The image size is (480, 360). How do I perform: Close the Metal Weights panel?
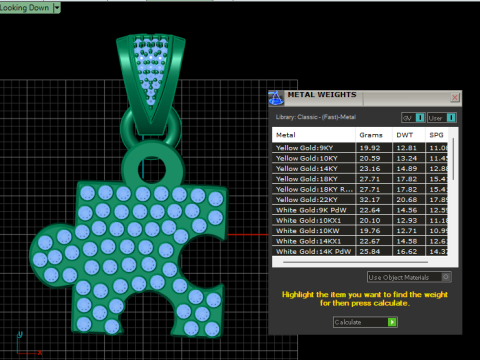pos(455,97)
